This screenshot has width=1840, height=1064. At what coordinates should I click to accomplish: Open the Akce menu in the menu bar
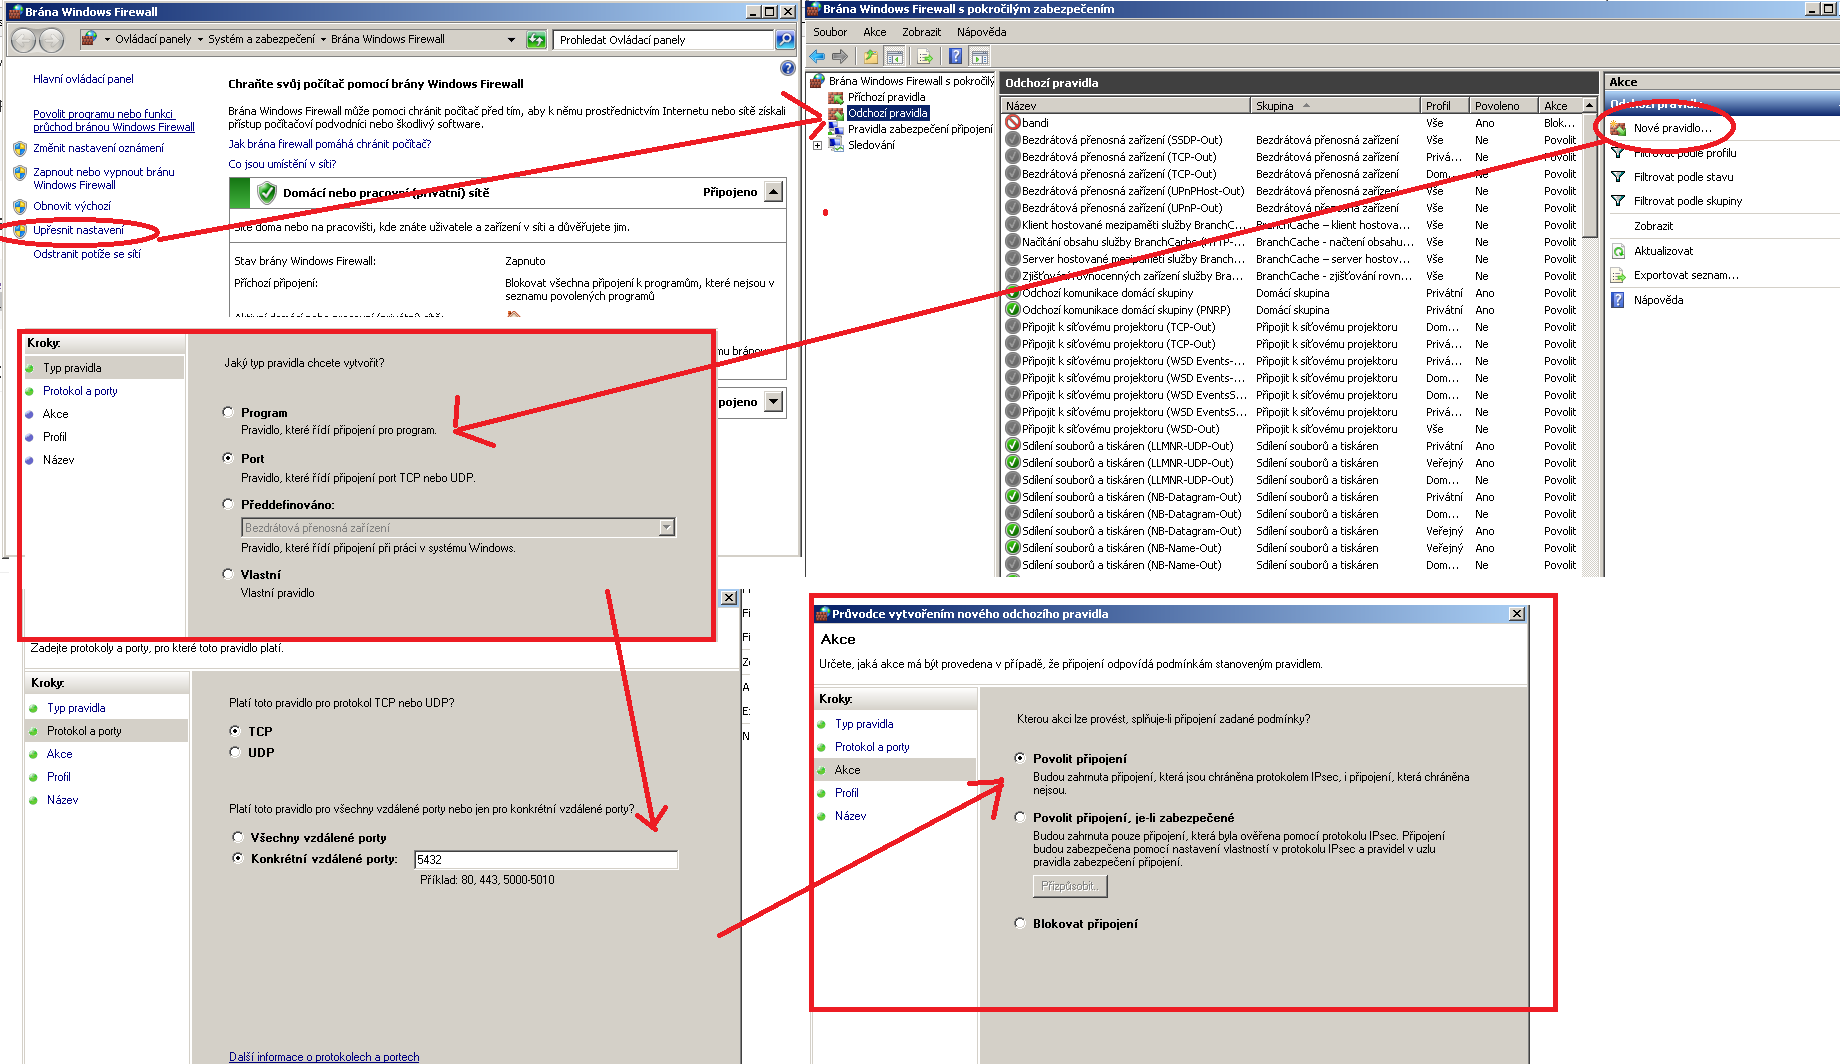click(x=875, y=32)
